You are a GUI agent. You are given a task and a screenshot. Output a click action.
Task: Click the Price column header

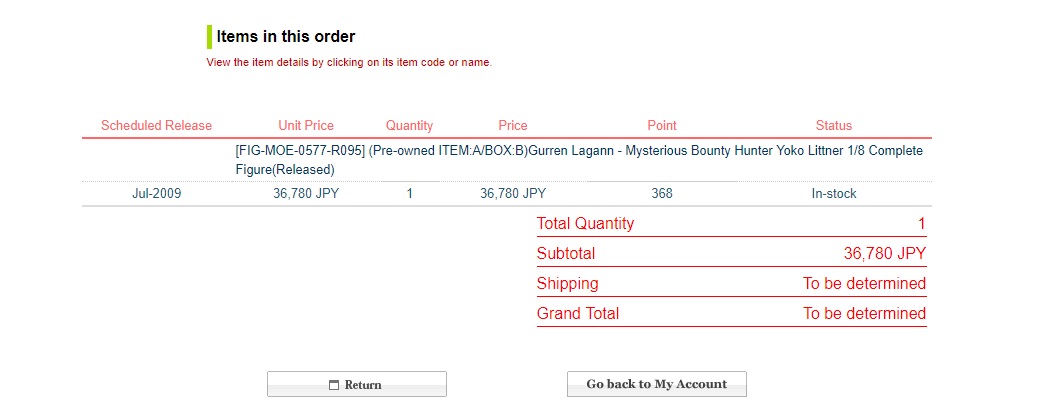click(x=512, y=126)
